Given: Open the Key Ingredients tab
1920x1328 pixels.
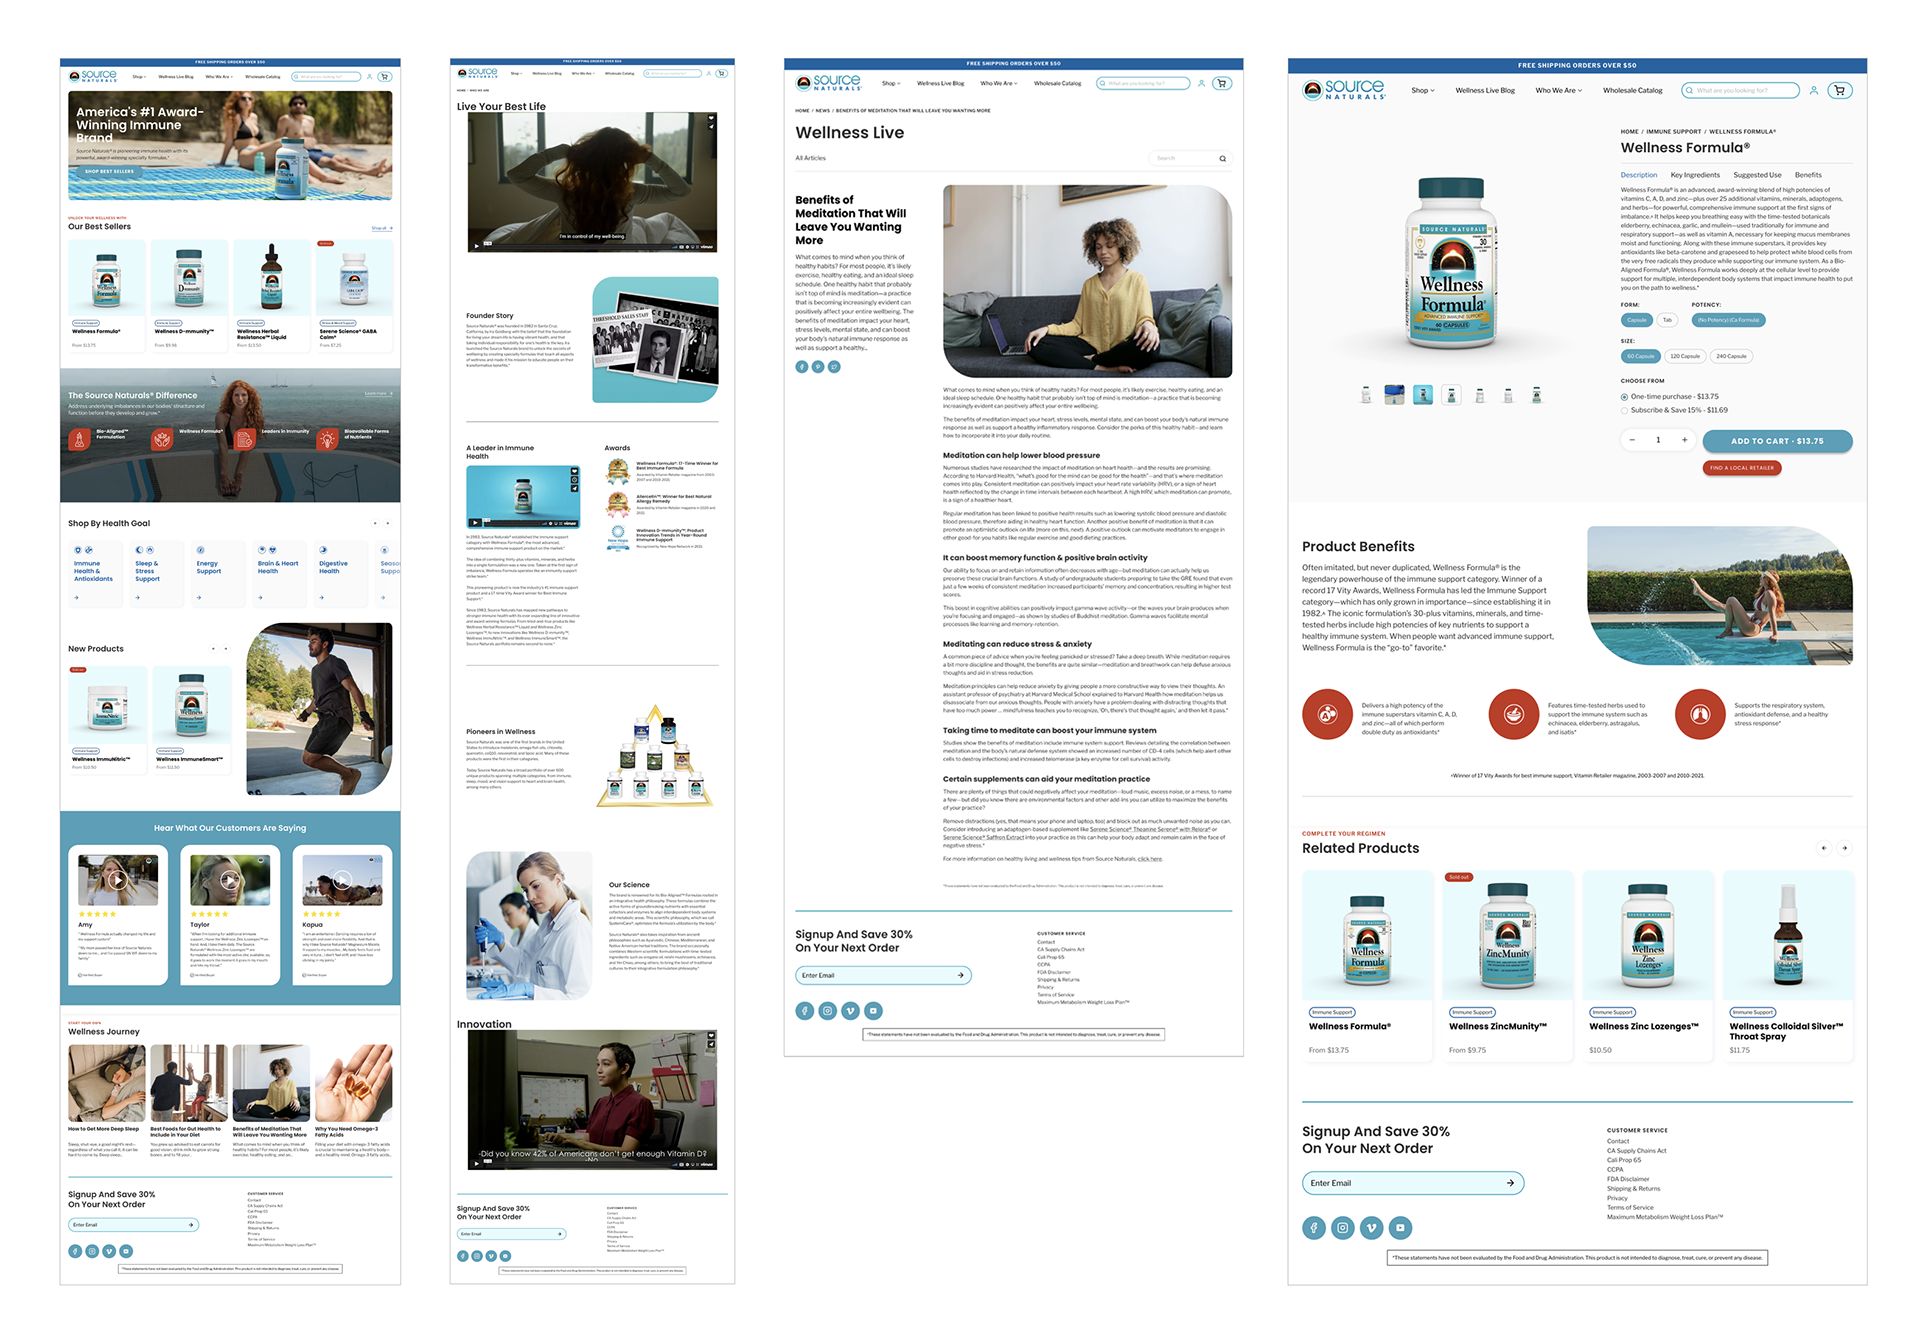Looking at the screenshot, I should 1695,175.
